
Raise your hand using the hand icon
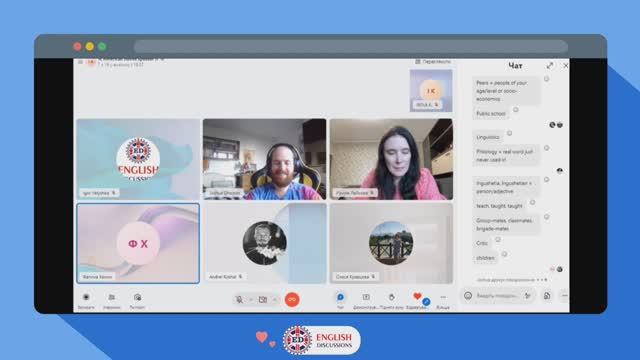[391, 297]
